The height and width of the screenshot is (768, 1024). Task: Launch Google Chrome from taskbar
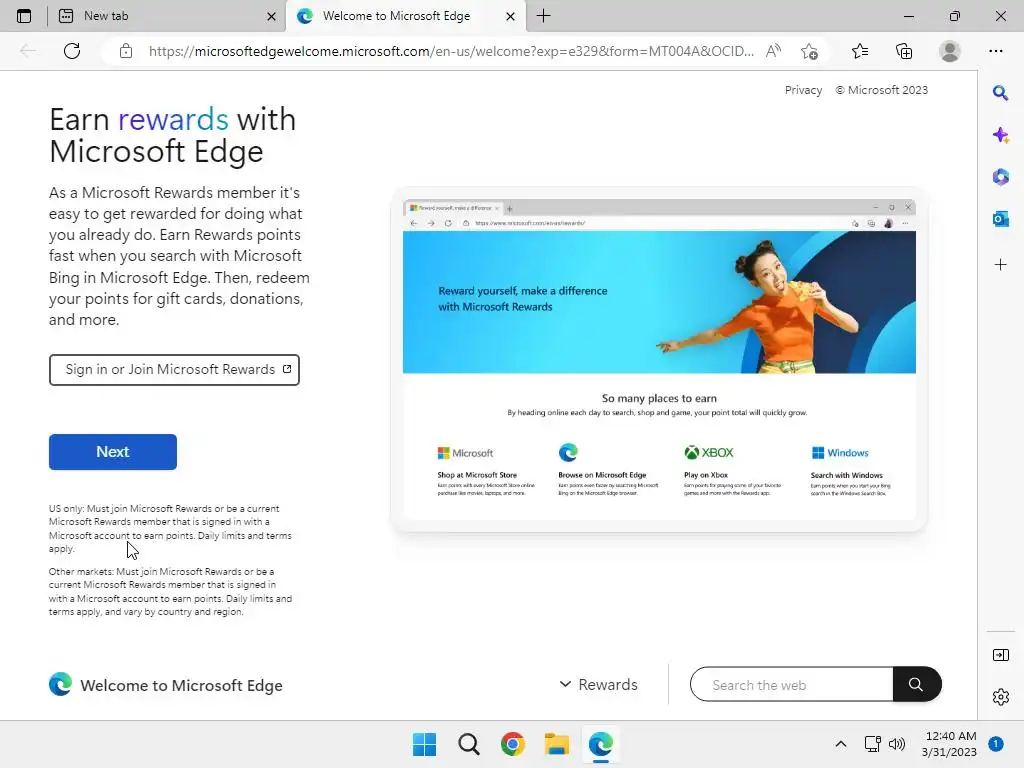[x=513, y=744]
